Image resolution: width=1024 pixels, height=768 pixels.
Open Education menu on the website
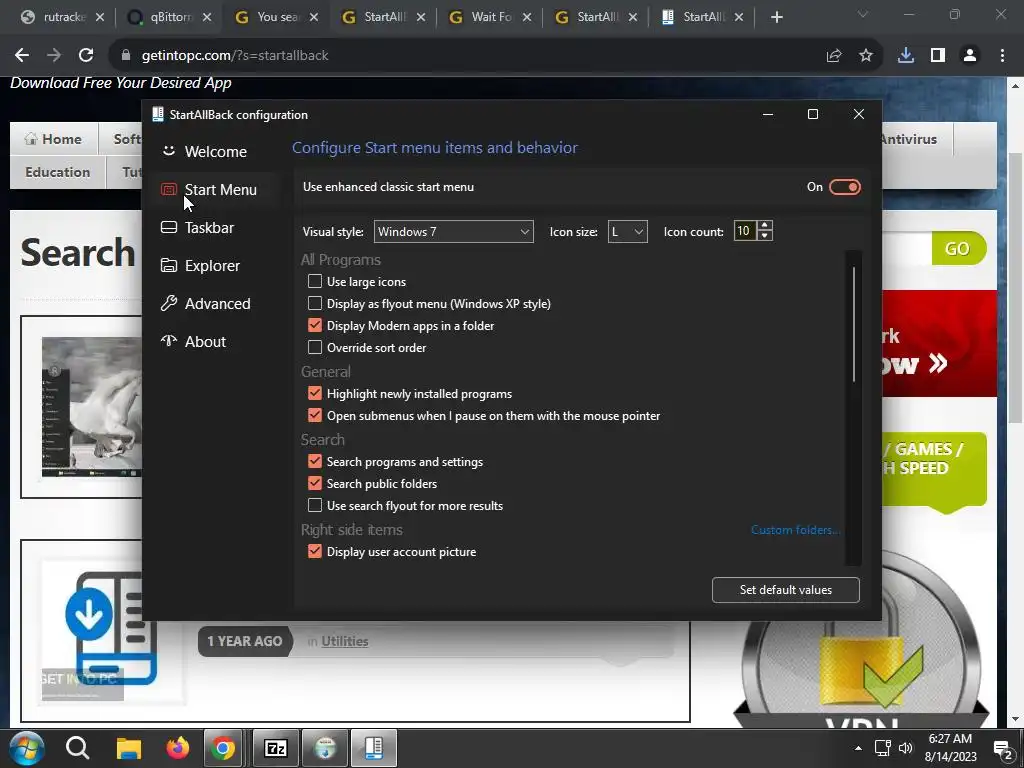click(57, 172)
